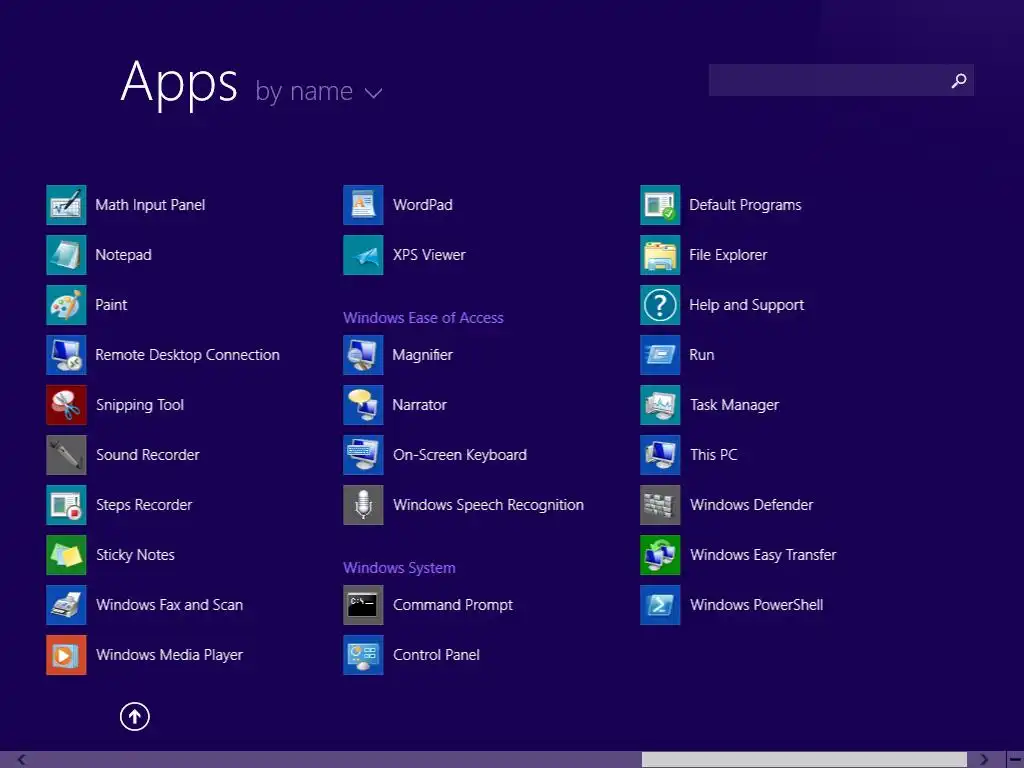Click the Sound Recorder microphone icon
The height and width of the screenshot is (768, 1024).
click(66, 455)
